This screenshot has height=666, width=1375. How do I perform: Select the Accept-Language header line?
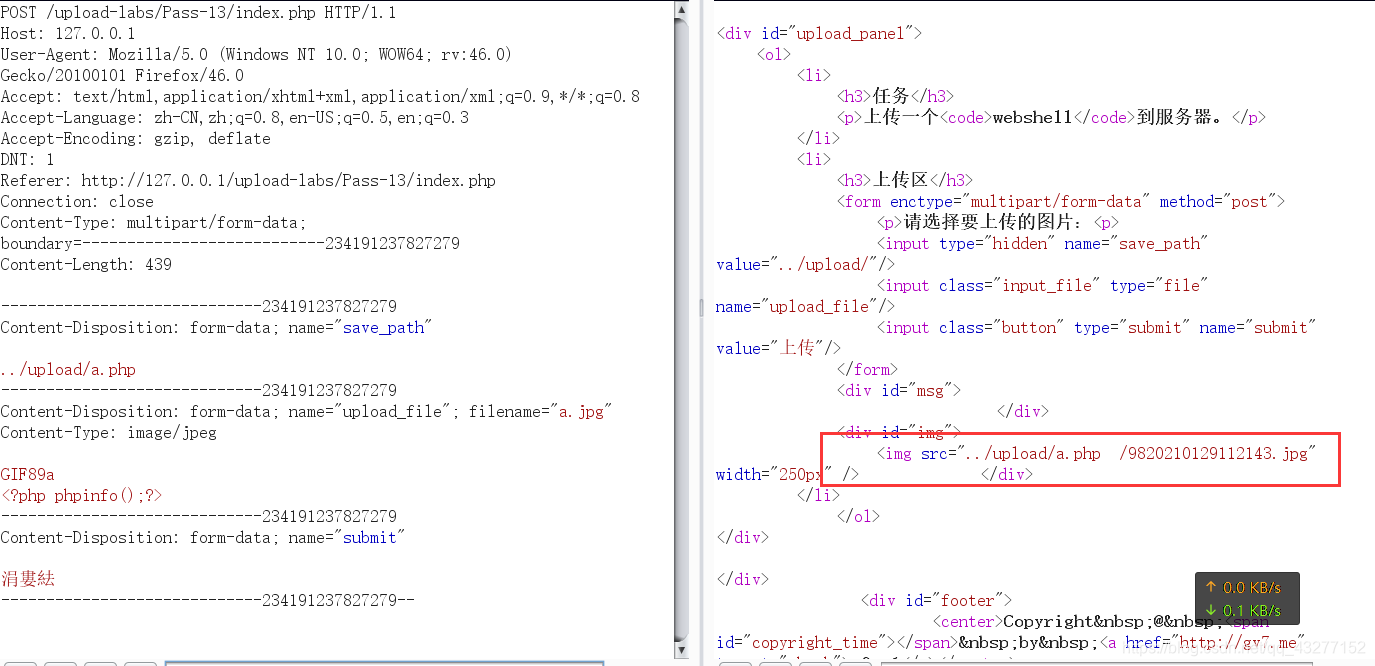pyautogui.click(x=235, y=118)
